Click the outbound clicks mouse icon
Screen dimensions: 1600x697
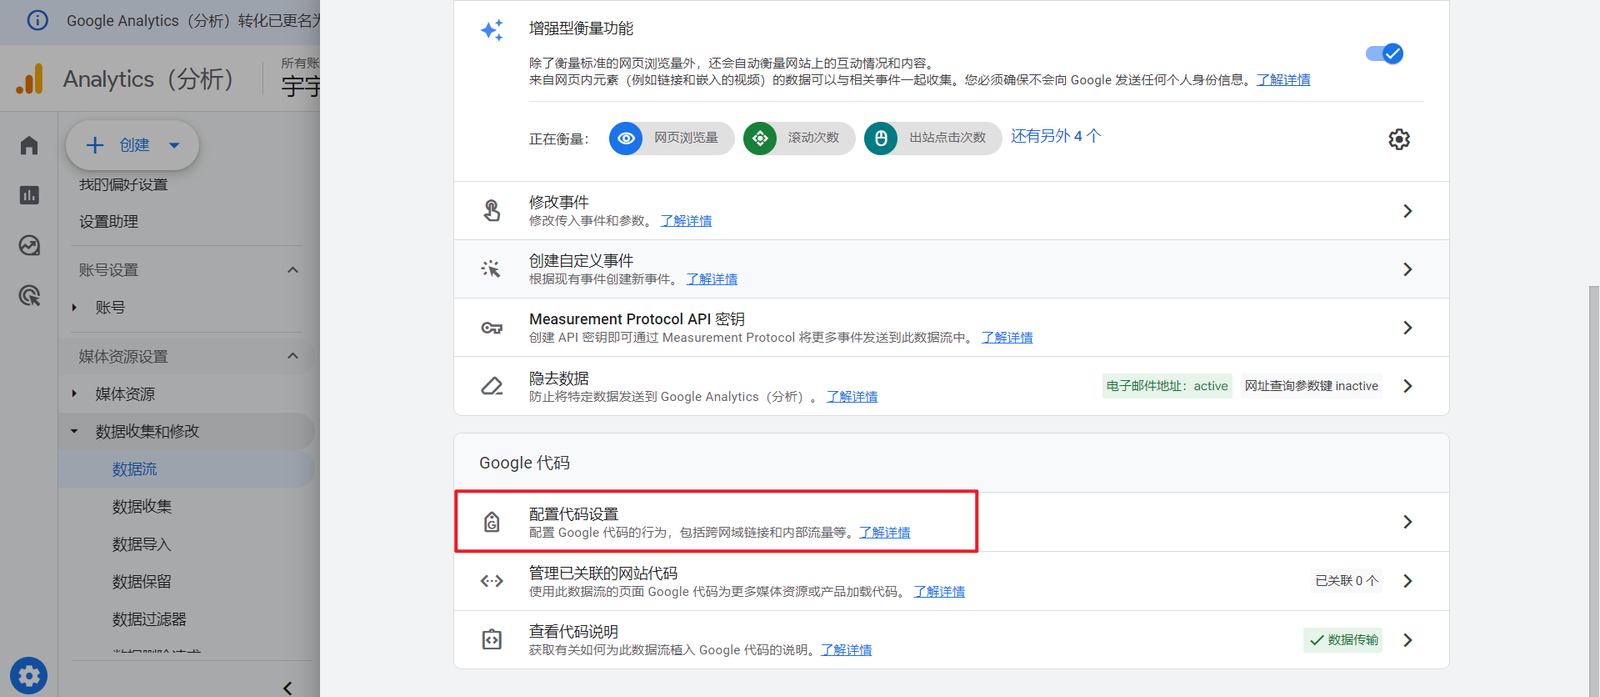[x=881, y=138]
